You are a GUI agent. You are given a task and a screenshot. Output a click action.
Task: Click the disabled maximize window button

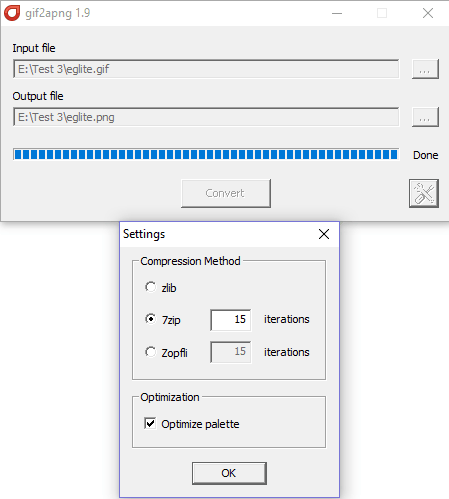(382, 13)
